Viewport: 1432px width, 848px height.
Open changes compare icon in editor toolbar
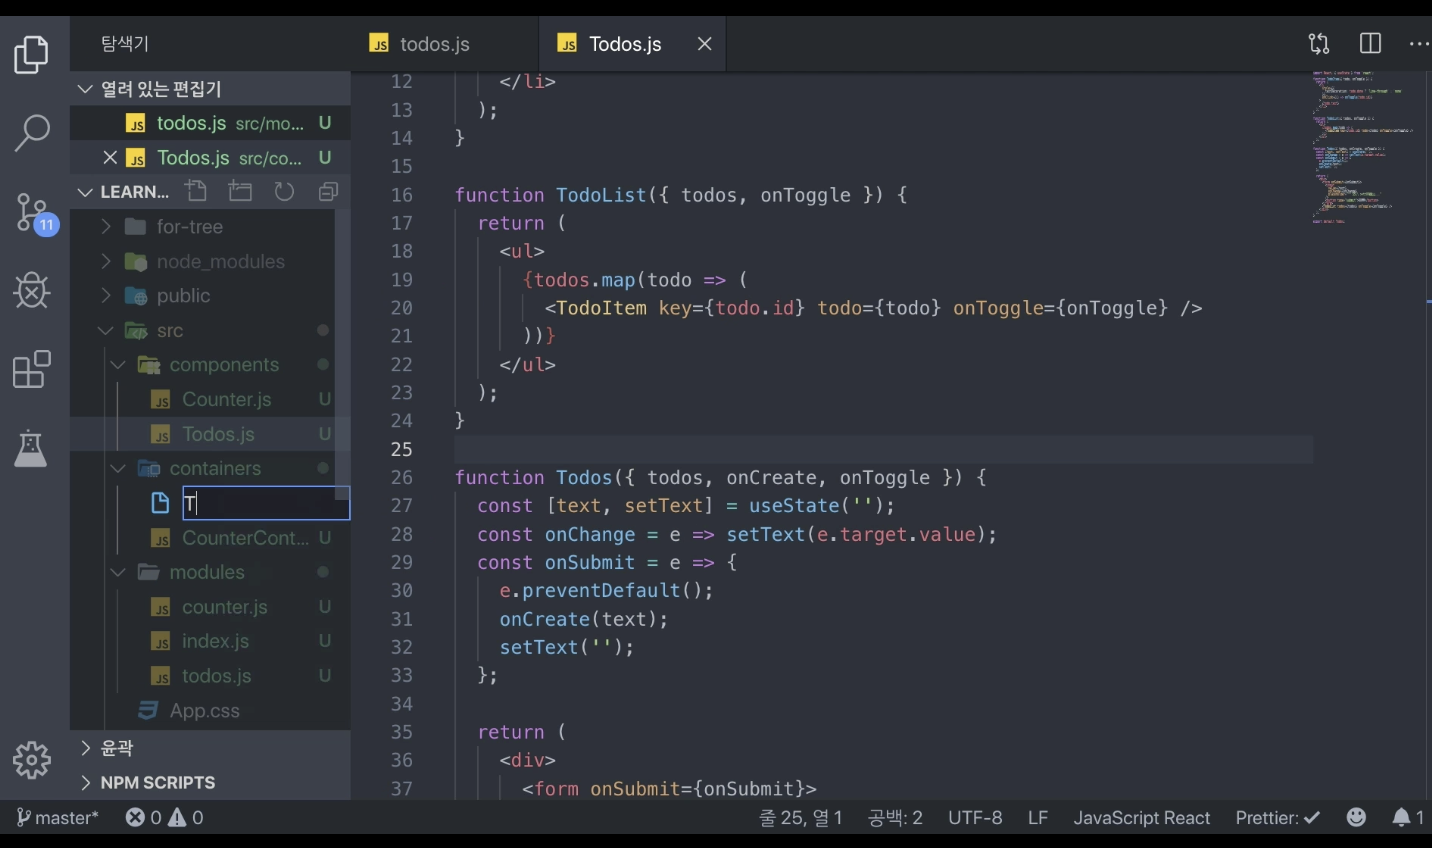click(x=1319, y=44)
